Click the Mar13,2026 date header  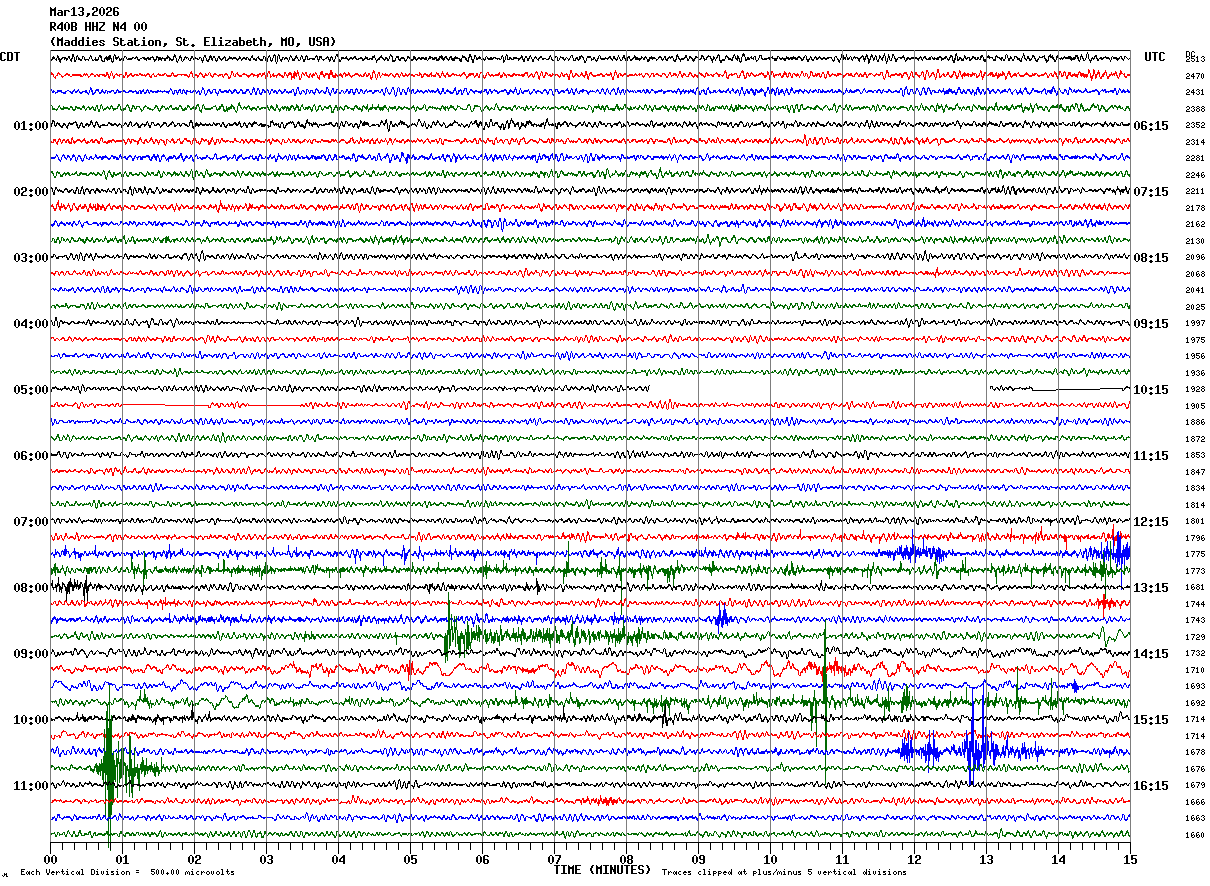84,12
